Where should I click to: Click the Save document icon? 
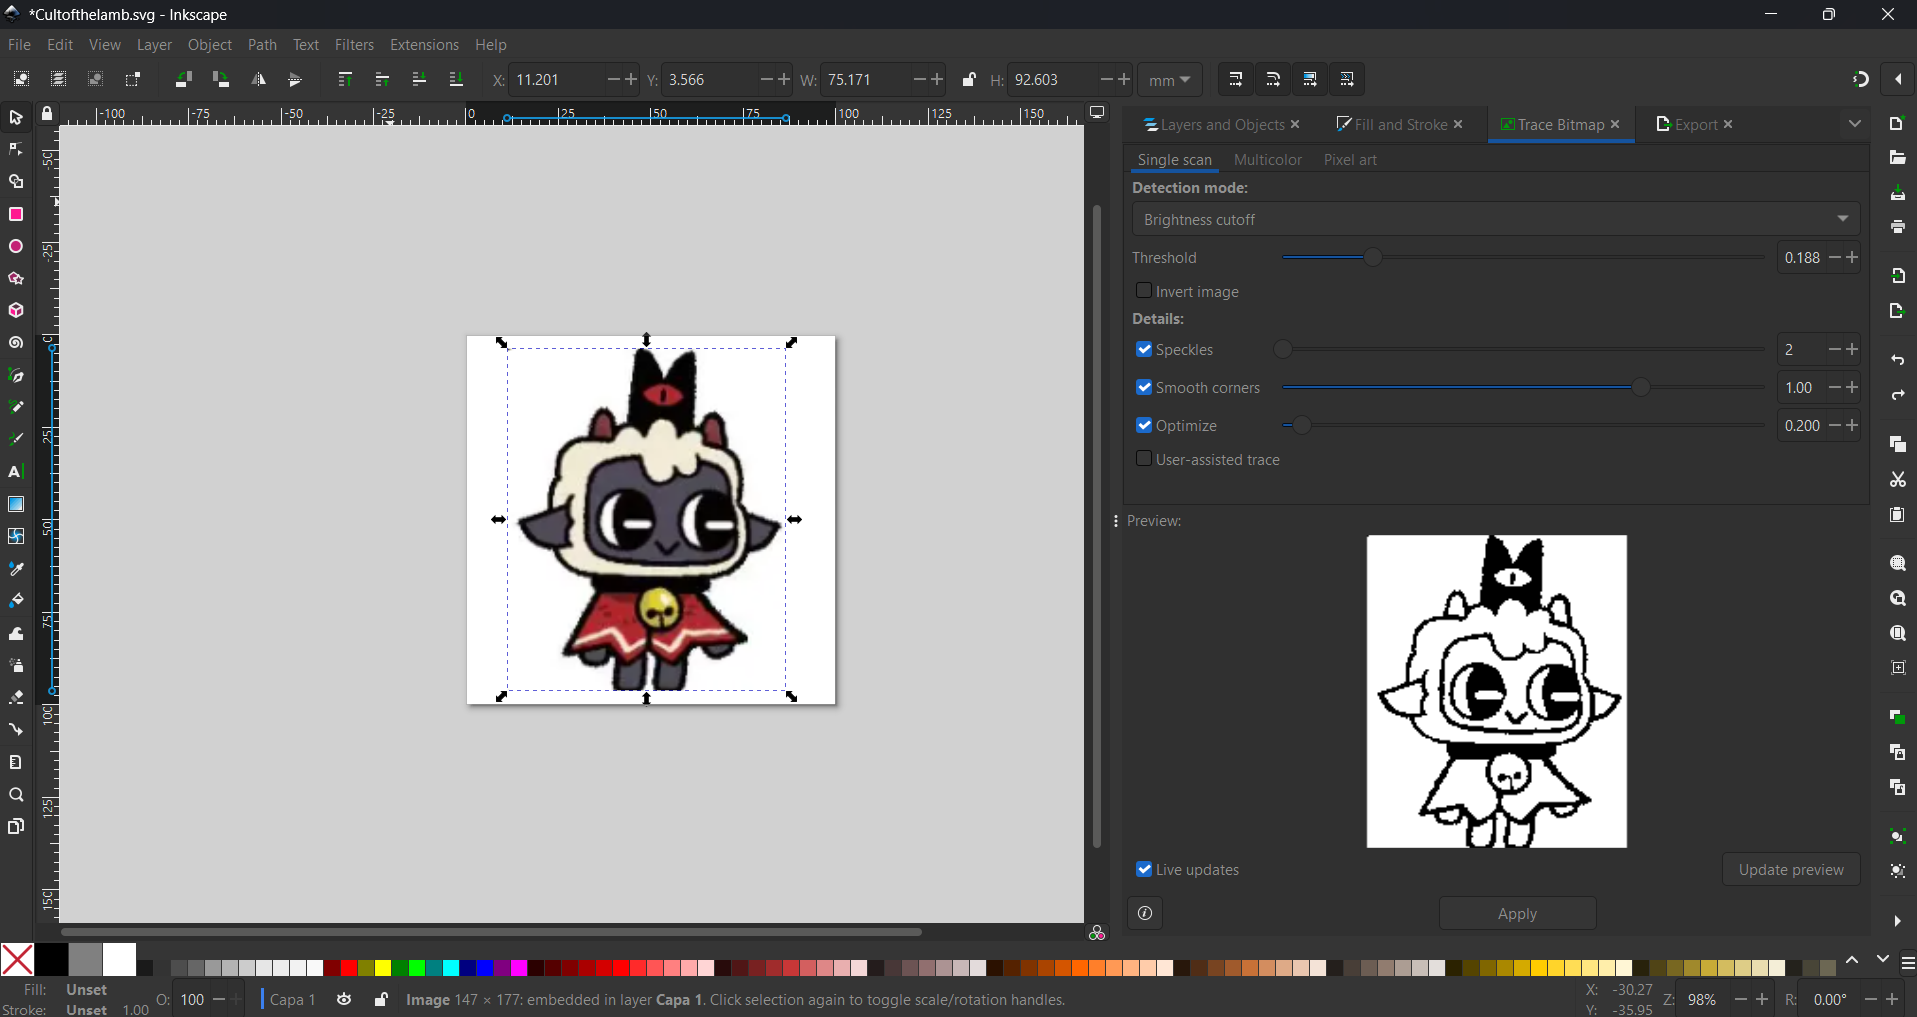coord(1897,193)
